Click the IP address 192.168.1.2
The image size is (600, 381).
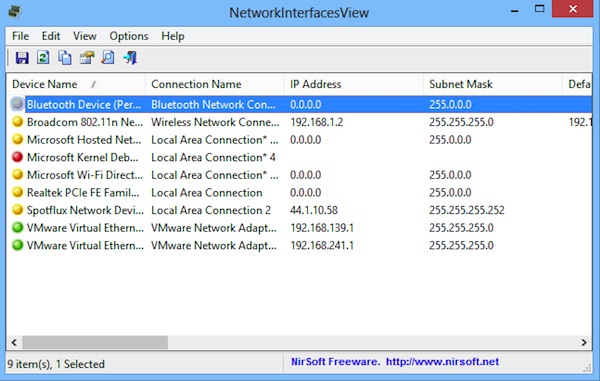click(316, 122)
